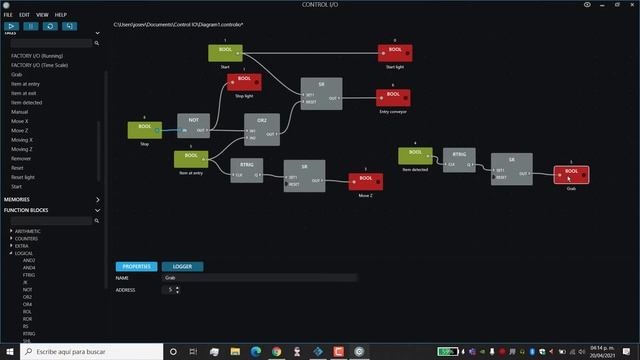Click the ADDRESS stepper field

[x=171, y=290]
